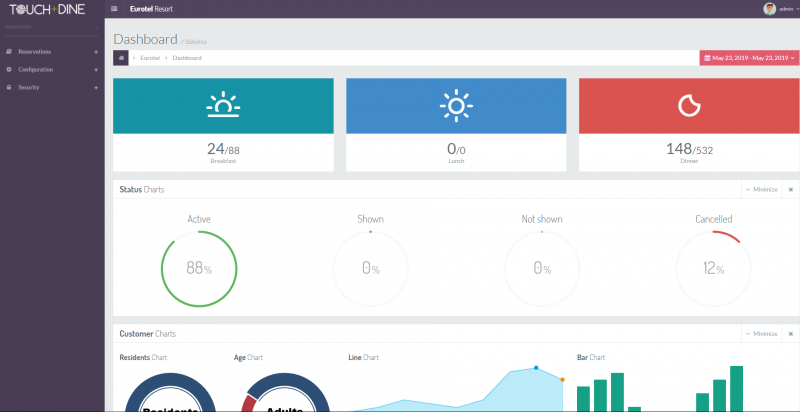Click the admin avatar picture
The width and height of the screenshot is (800, 412).
tap(769, 9)
